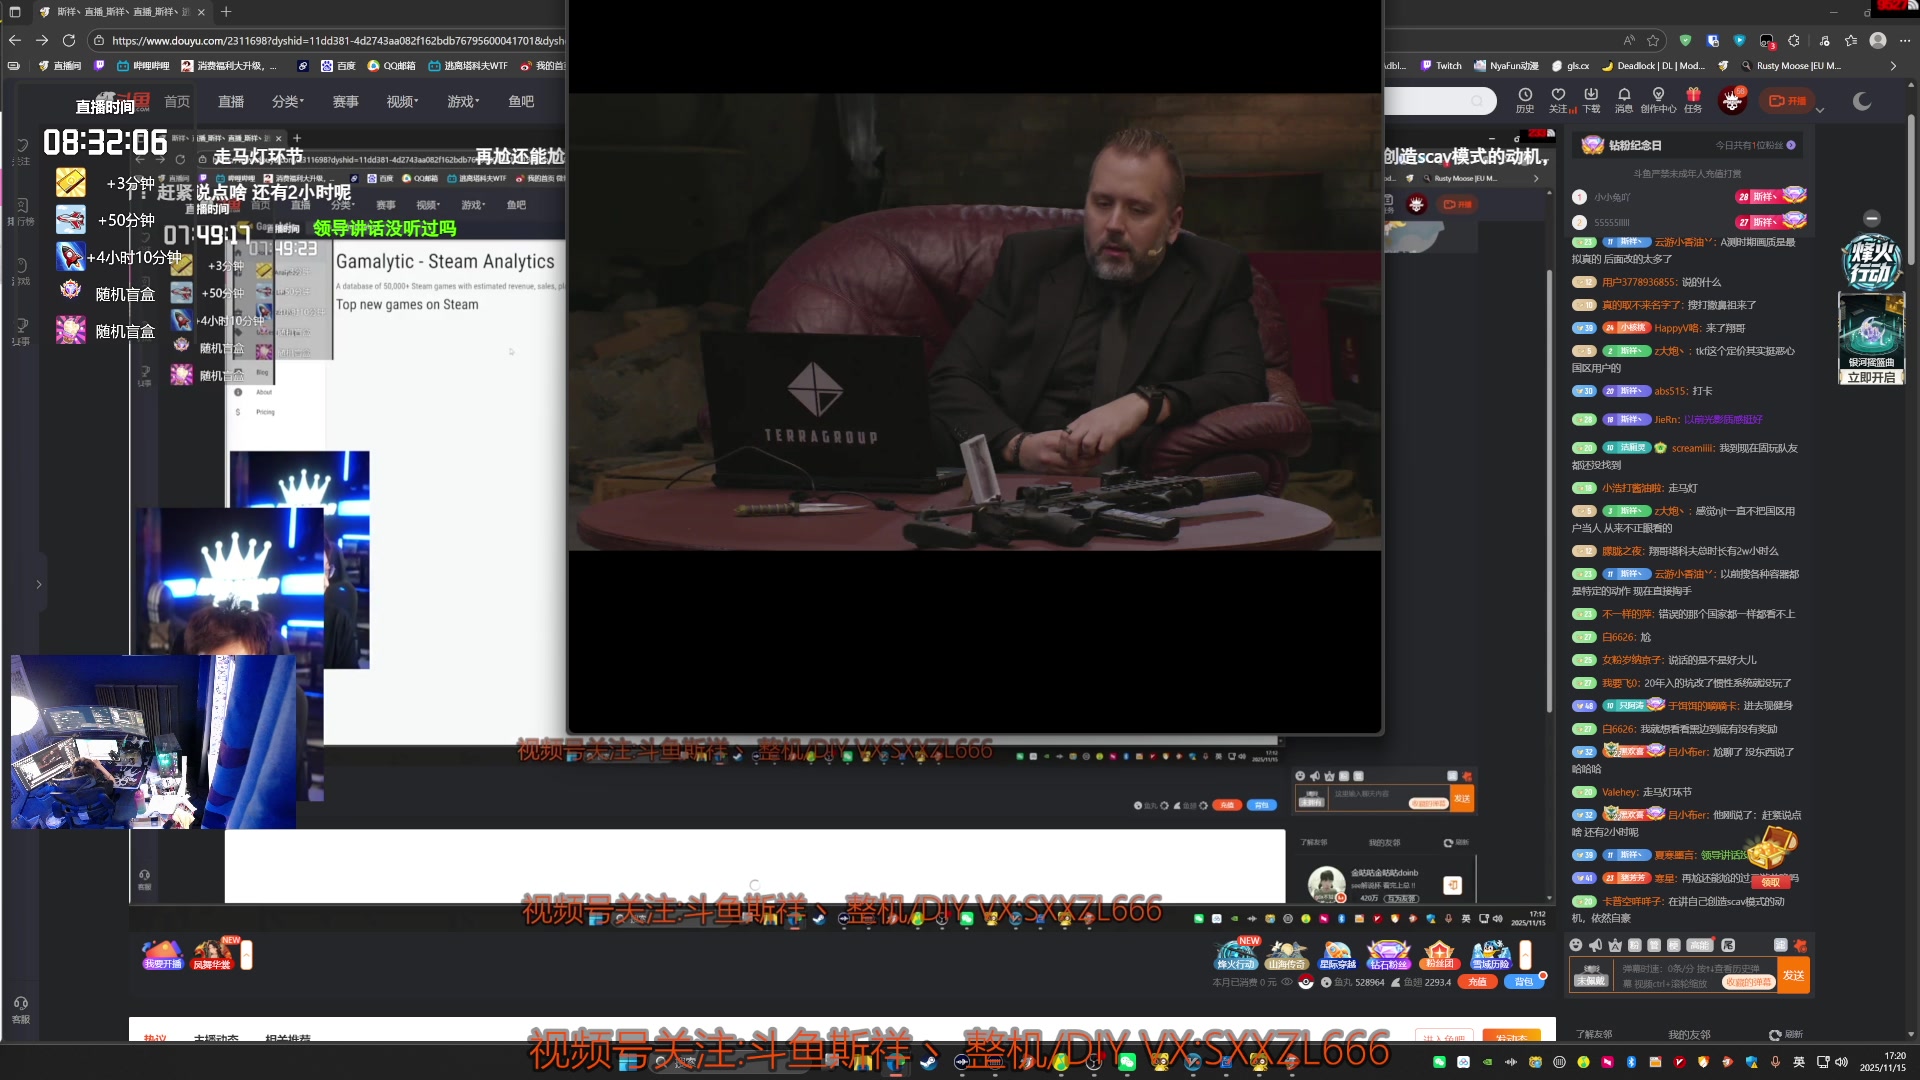The width and height of the screenshot is (1920, 1080).
Task: Open the 赛事 navigation tab
Action: [345, 101]
